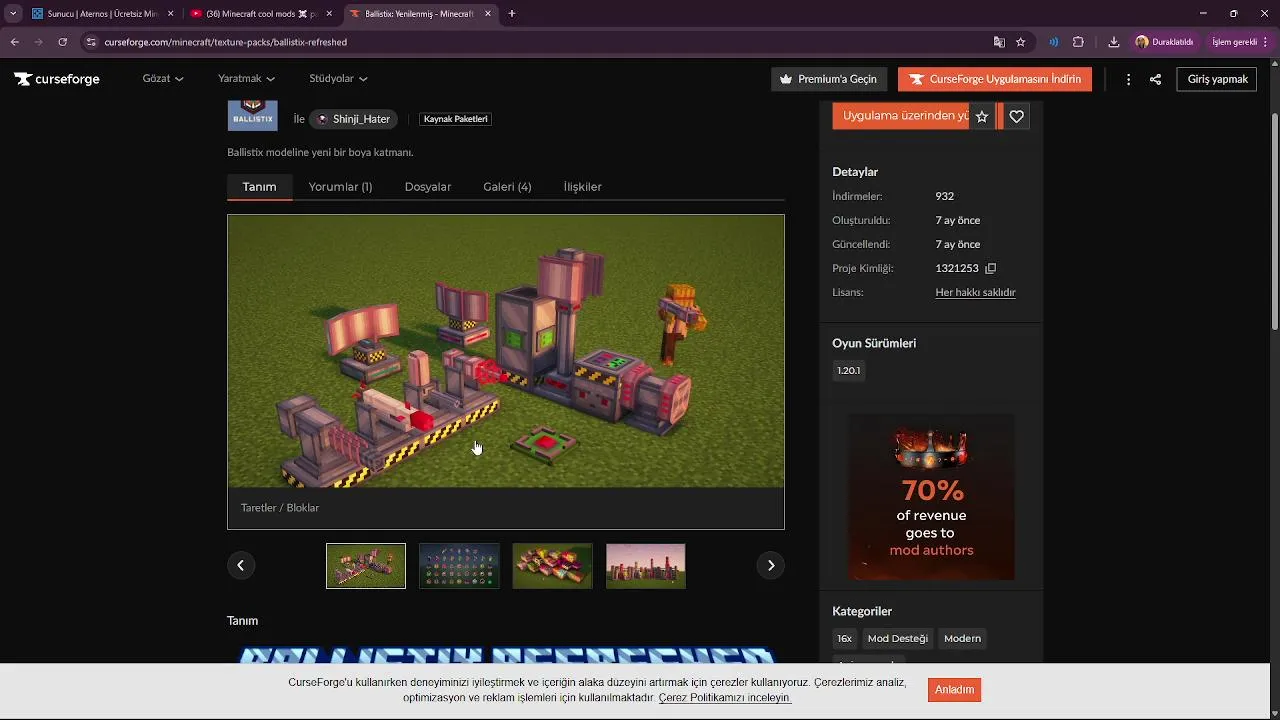The image size is (1280, 720).
Task: Expand the Stüdyolar menu
Action: tap(338, 79)
